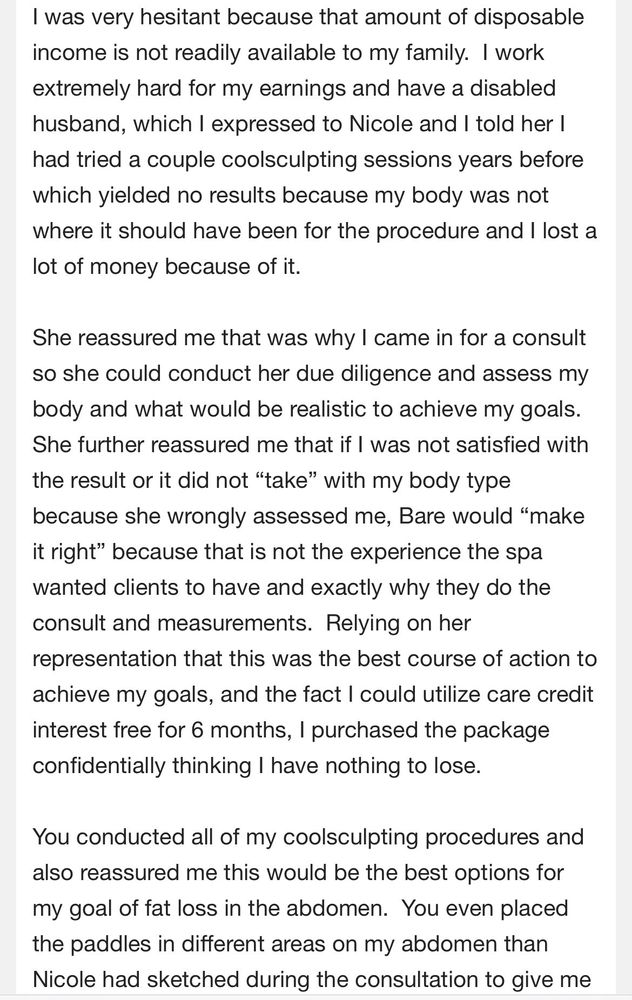
Task: Click the line starting "You conducted all of my"
Action: point(308,837)
